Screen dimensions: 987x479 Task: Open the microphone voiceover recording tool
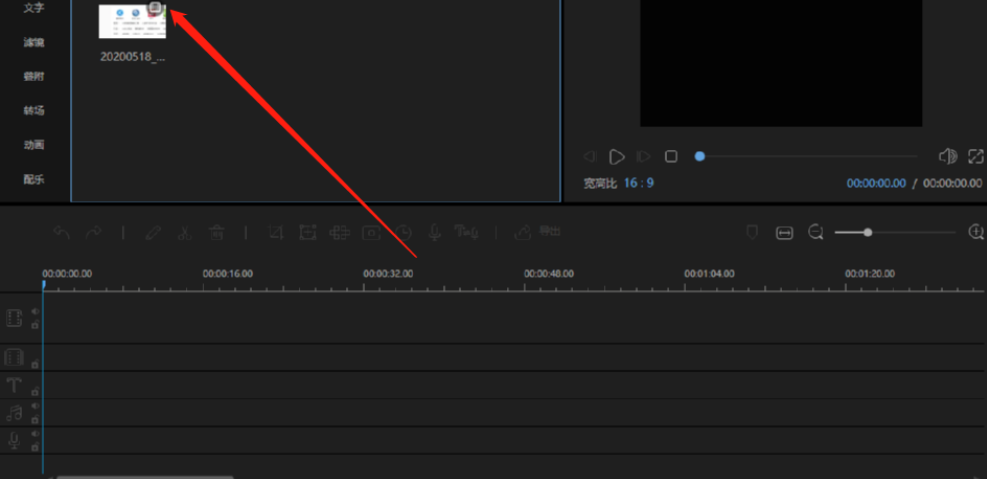point(434,233)
